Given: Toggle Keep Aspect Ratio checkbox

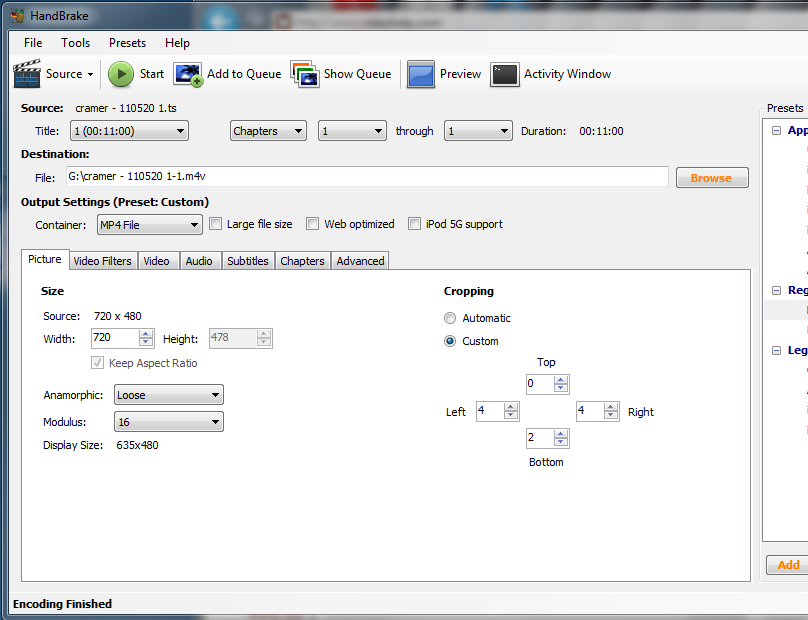Looking at the screenshot, I should (97, 363).
